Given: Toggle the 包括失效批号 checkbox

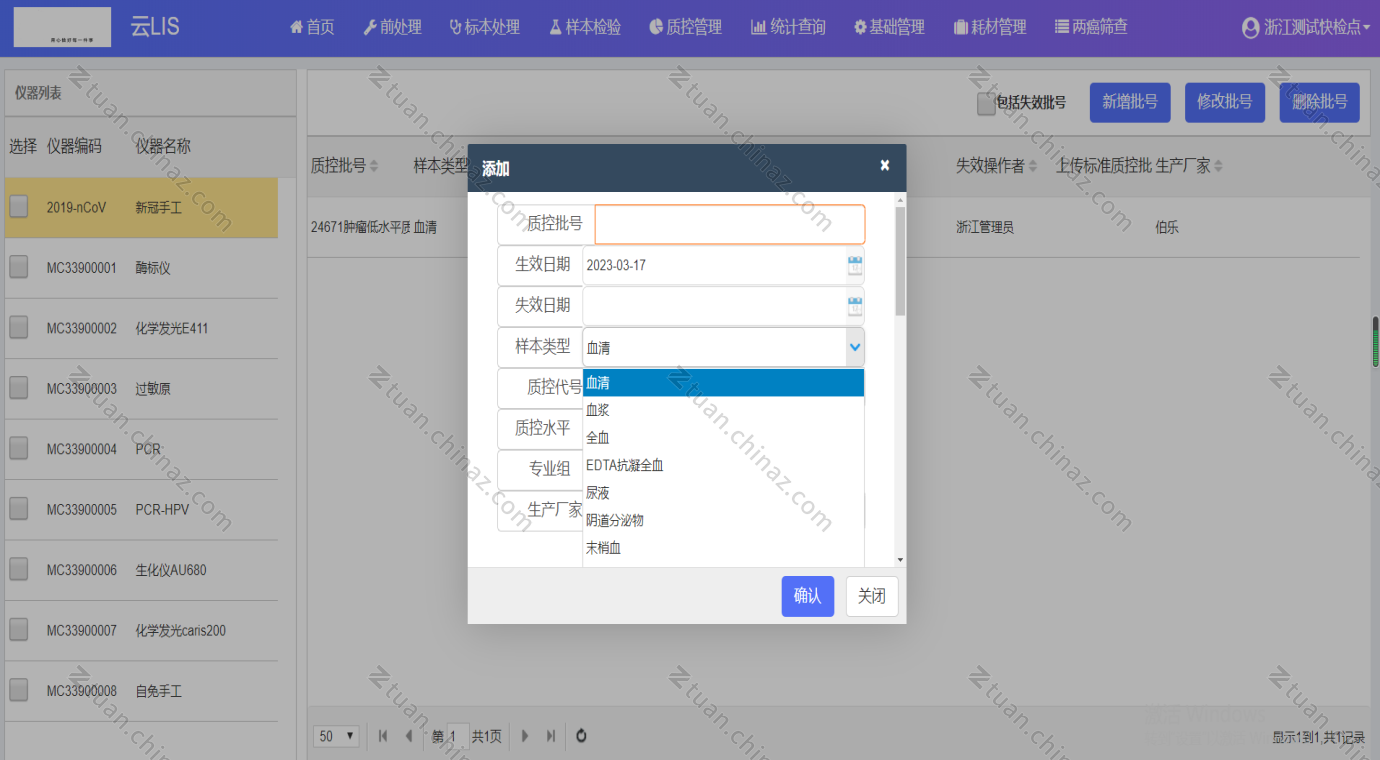Looking at the screenshot, I should click(x=986, y=104).
